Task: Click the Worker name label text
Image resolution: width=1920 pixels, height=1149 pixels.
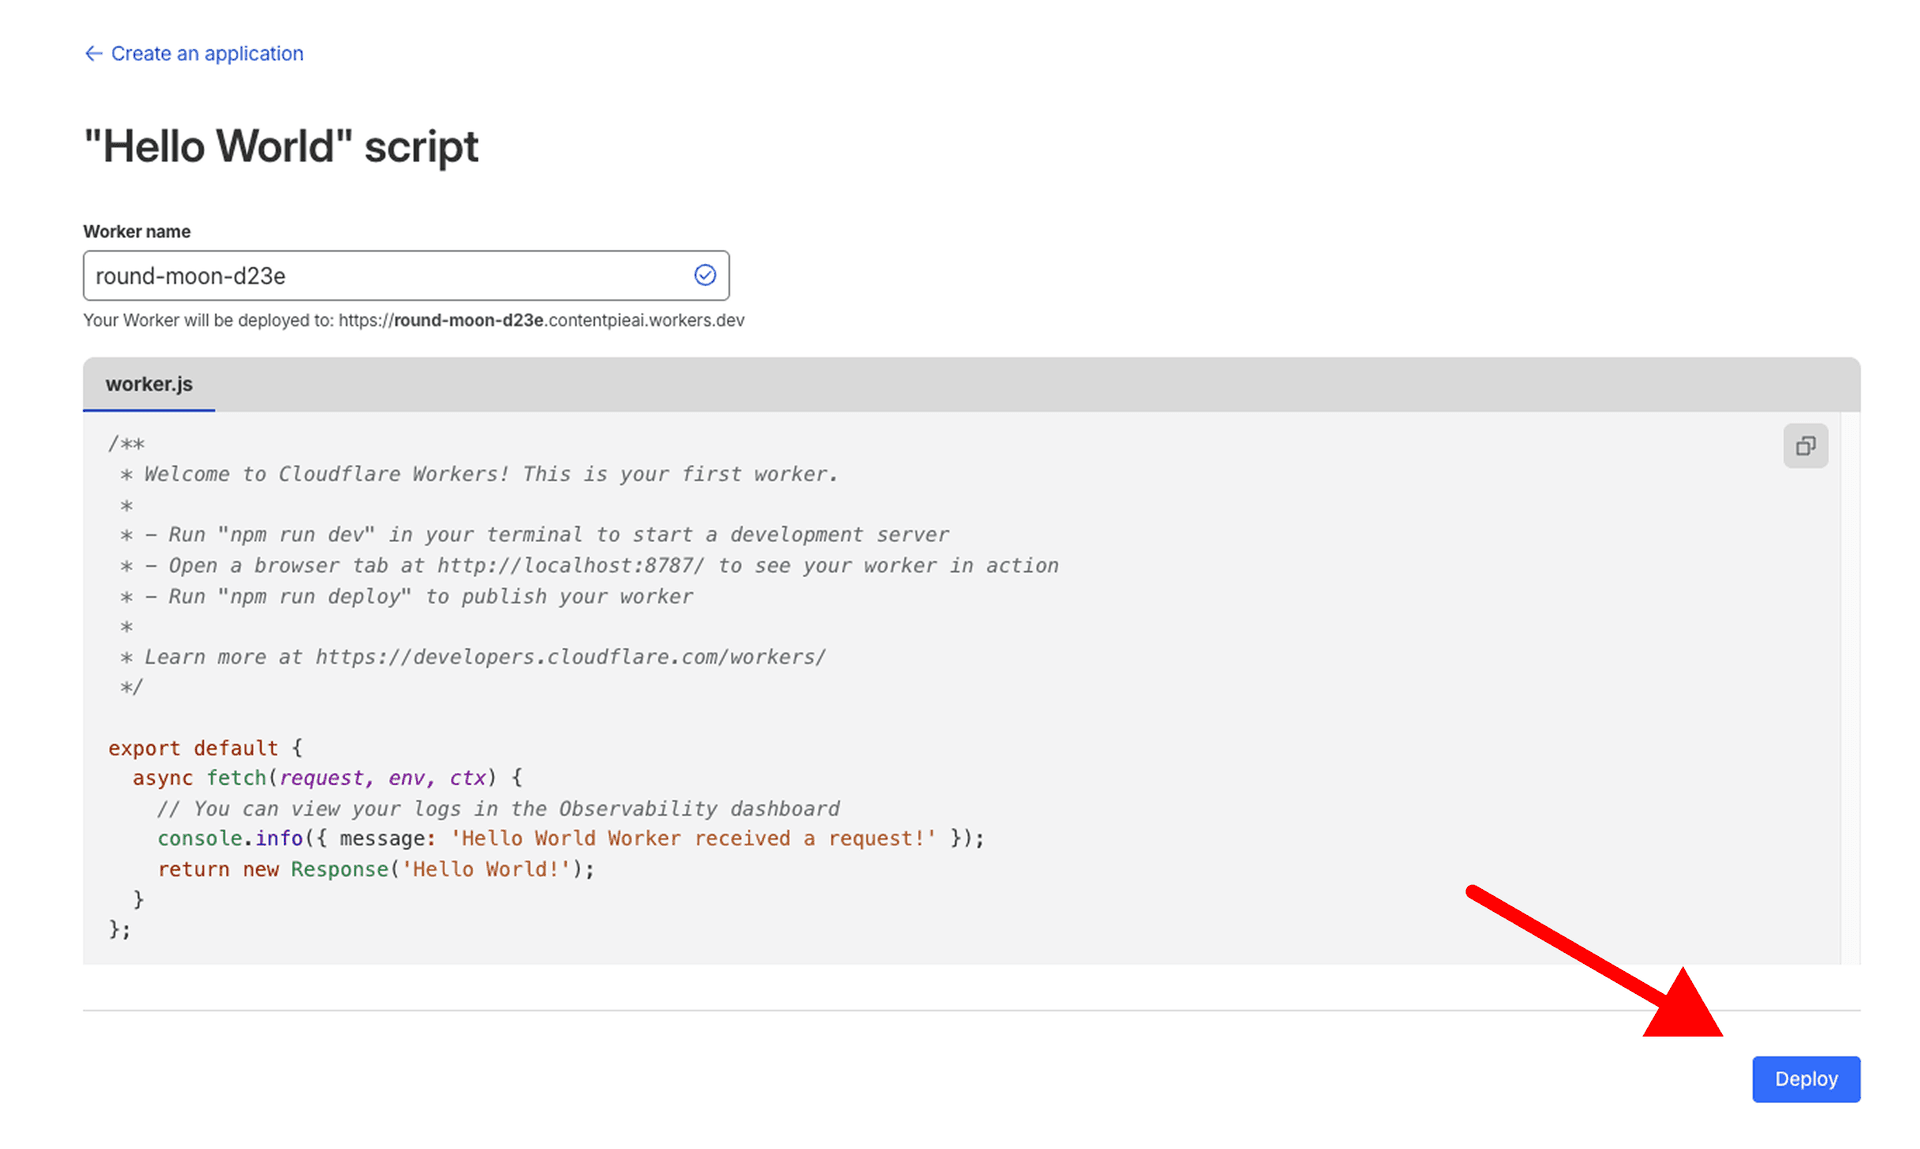Action: (x=136, y=231)
